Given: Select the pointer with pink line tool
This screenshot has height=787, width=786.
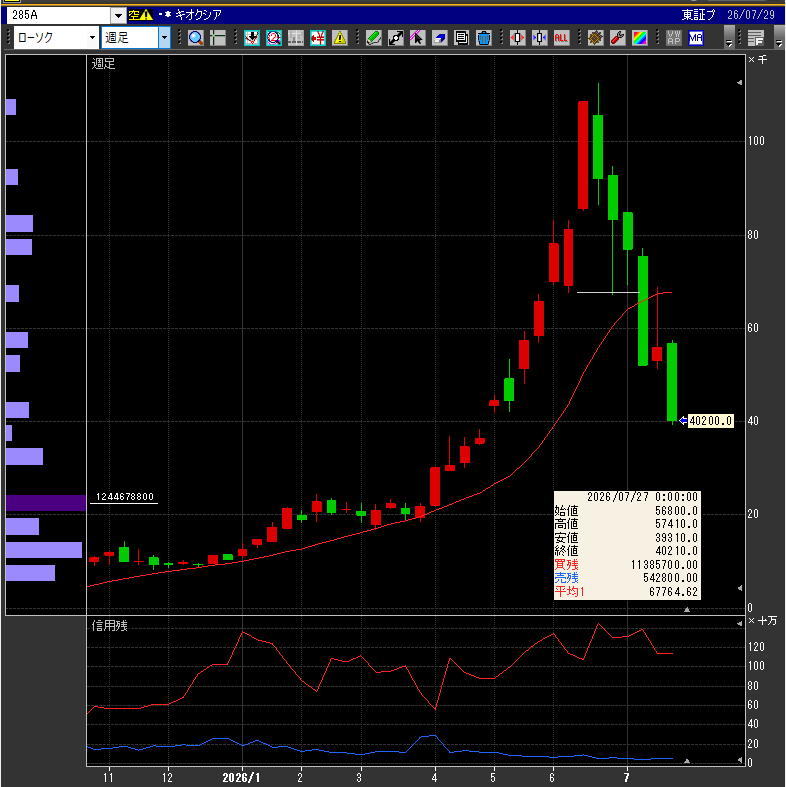Looking at the screenshot, I should click(x=418, y=38).
